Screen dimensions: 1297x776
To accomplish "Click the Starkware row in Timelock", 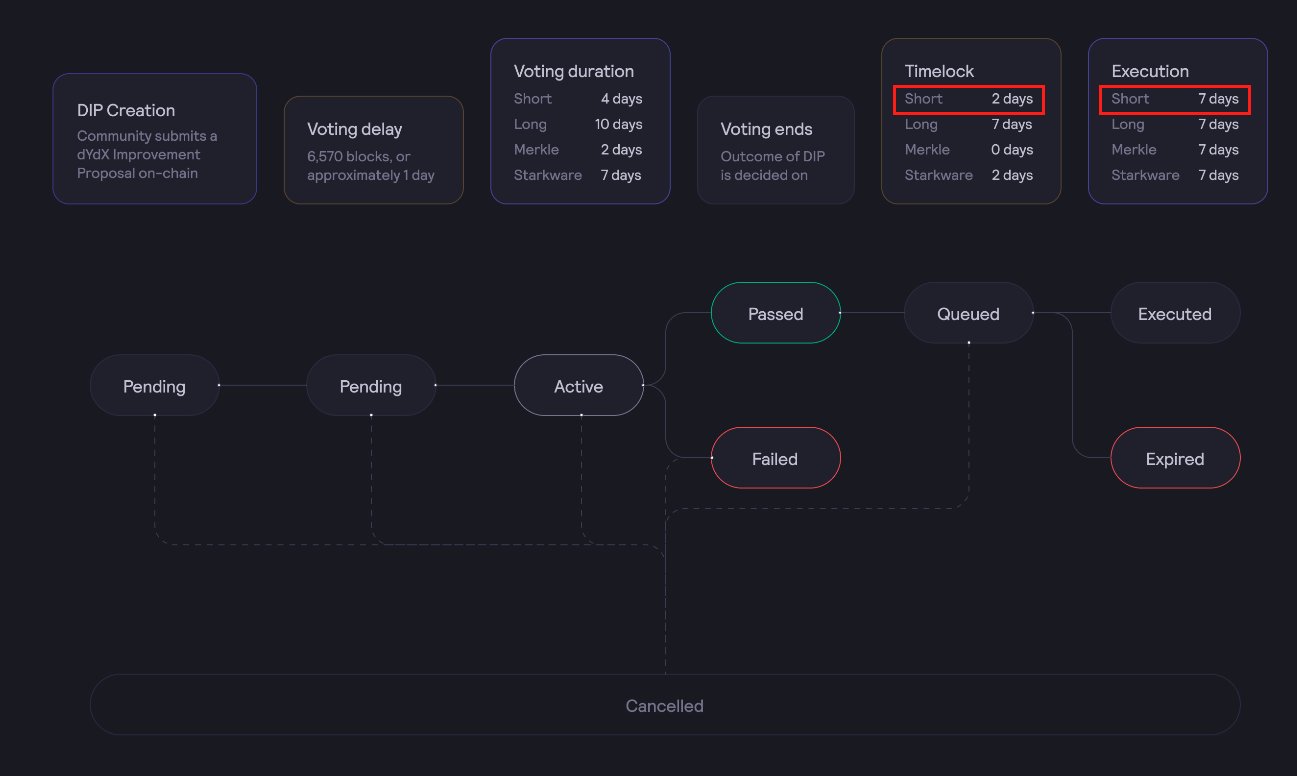I will point(968,174).
